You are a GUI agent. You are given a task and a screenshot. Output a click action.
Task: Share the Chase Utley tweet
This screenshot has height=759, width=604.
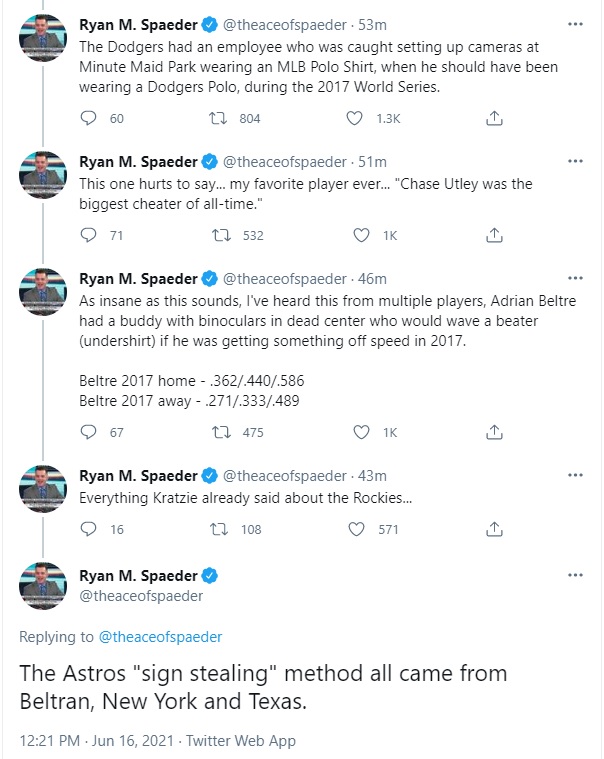pos(493,236)
